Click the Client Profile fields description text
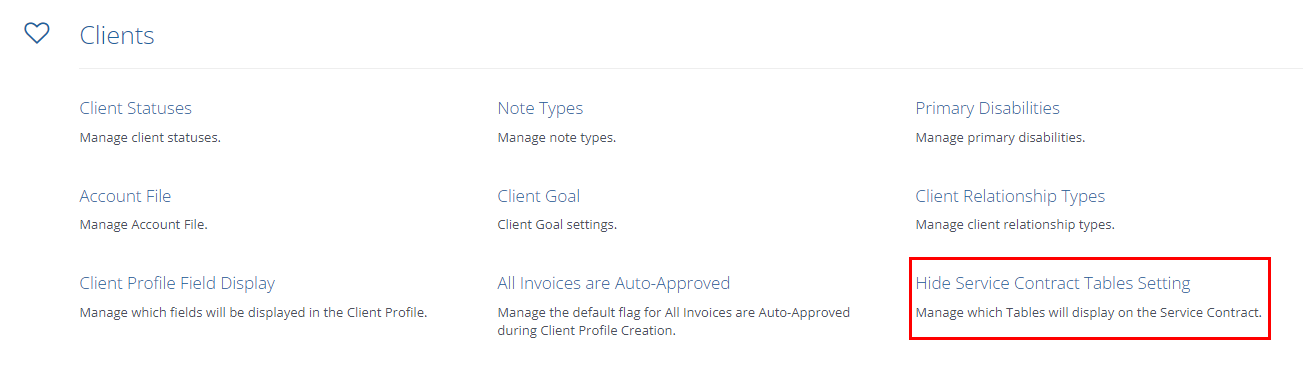 254,312
